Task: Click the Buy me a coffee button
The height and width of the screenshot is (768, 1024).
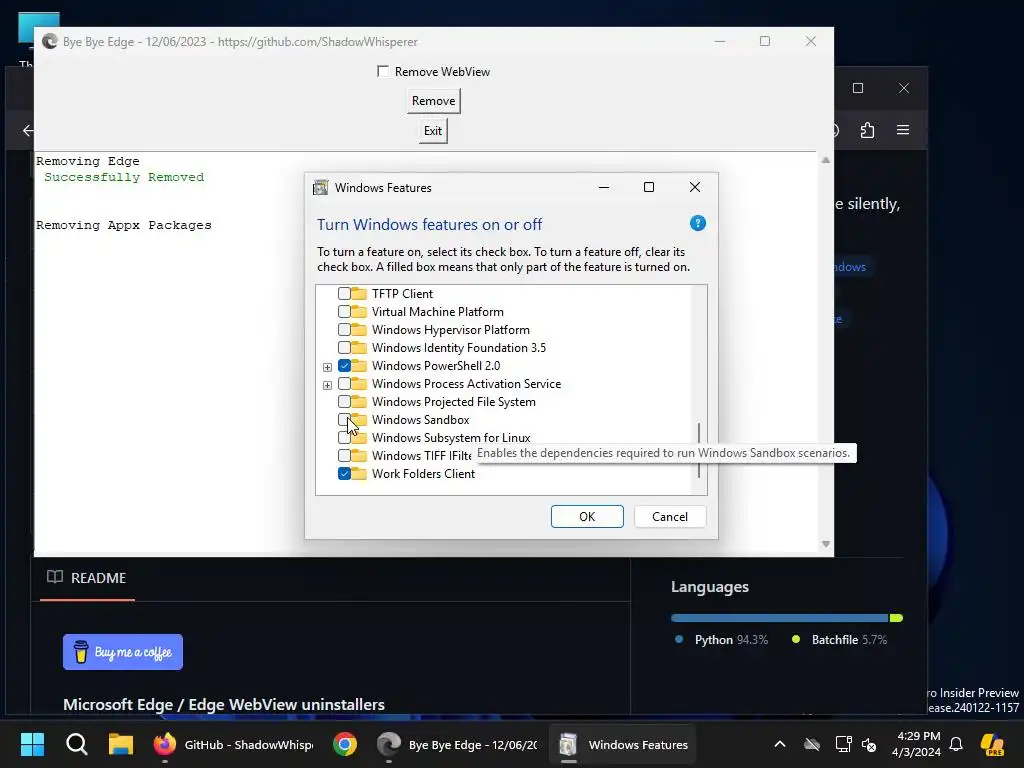Action: [123, 652]
